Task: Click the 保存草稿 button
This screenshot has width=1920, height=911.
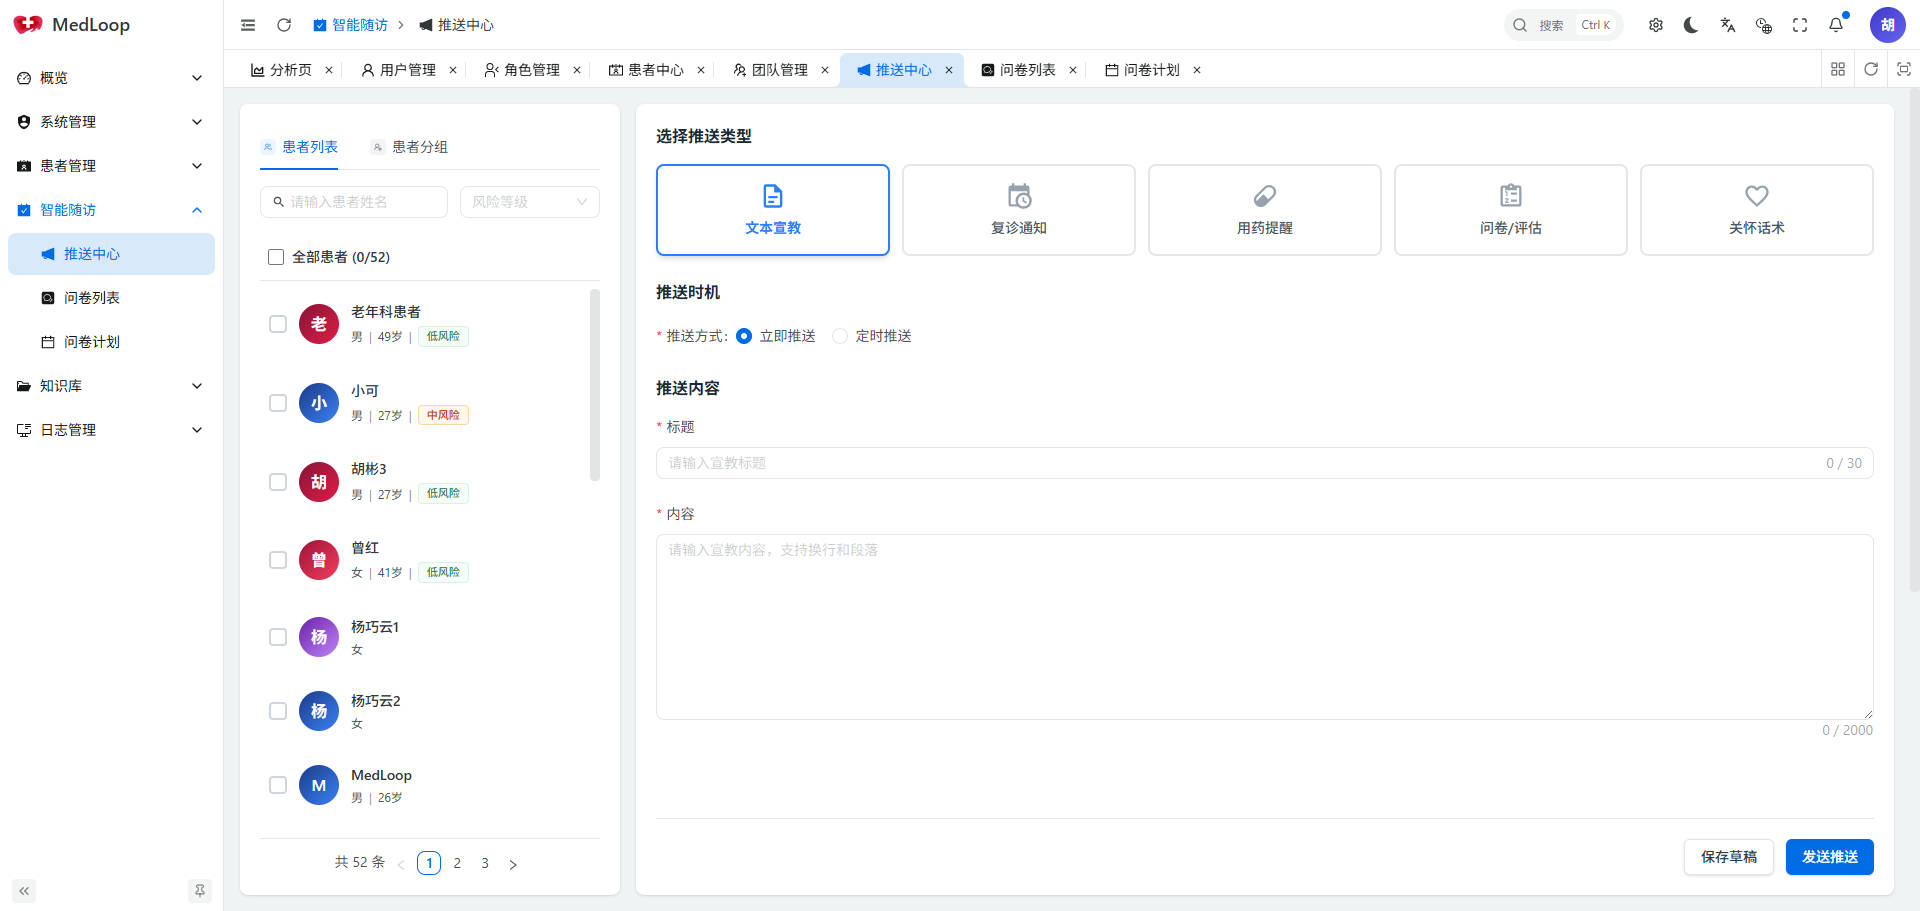Action: (x=1729, y=857)
